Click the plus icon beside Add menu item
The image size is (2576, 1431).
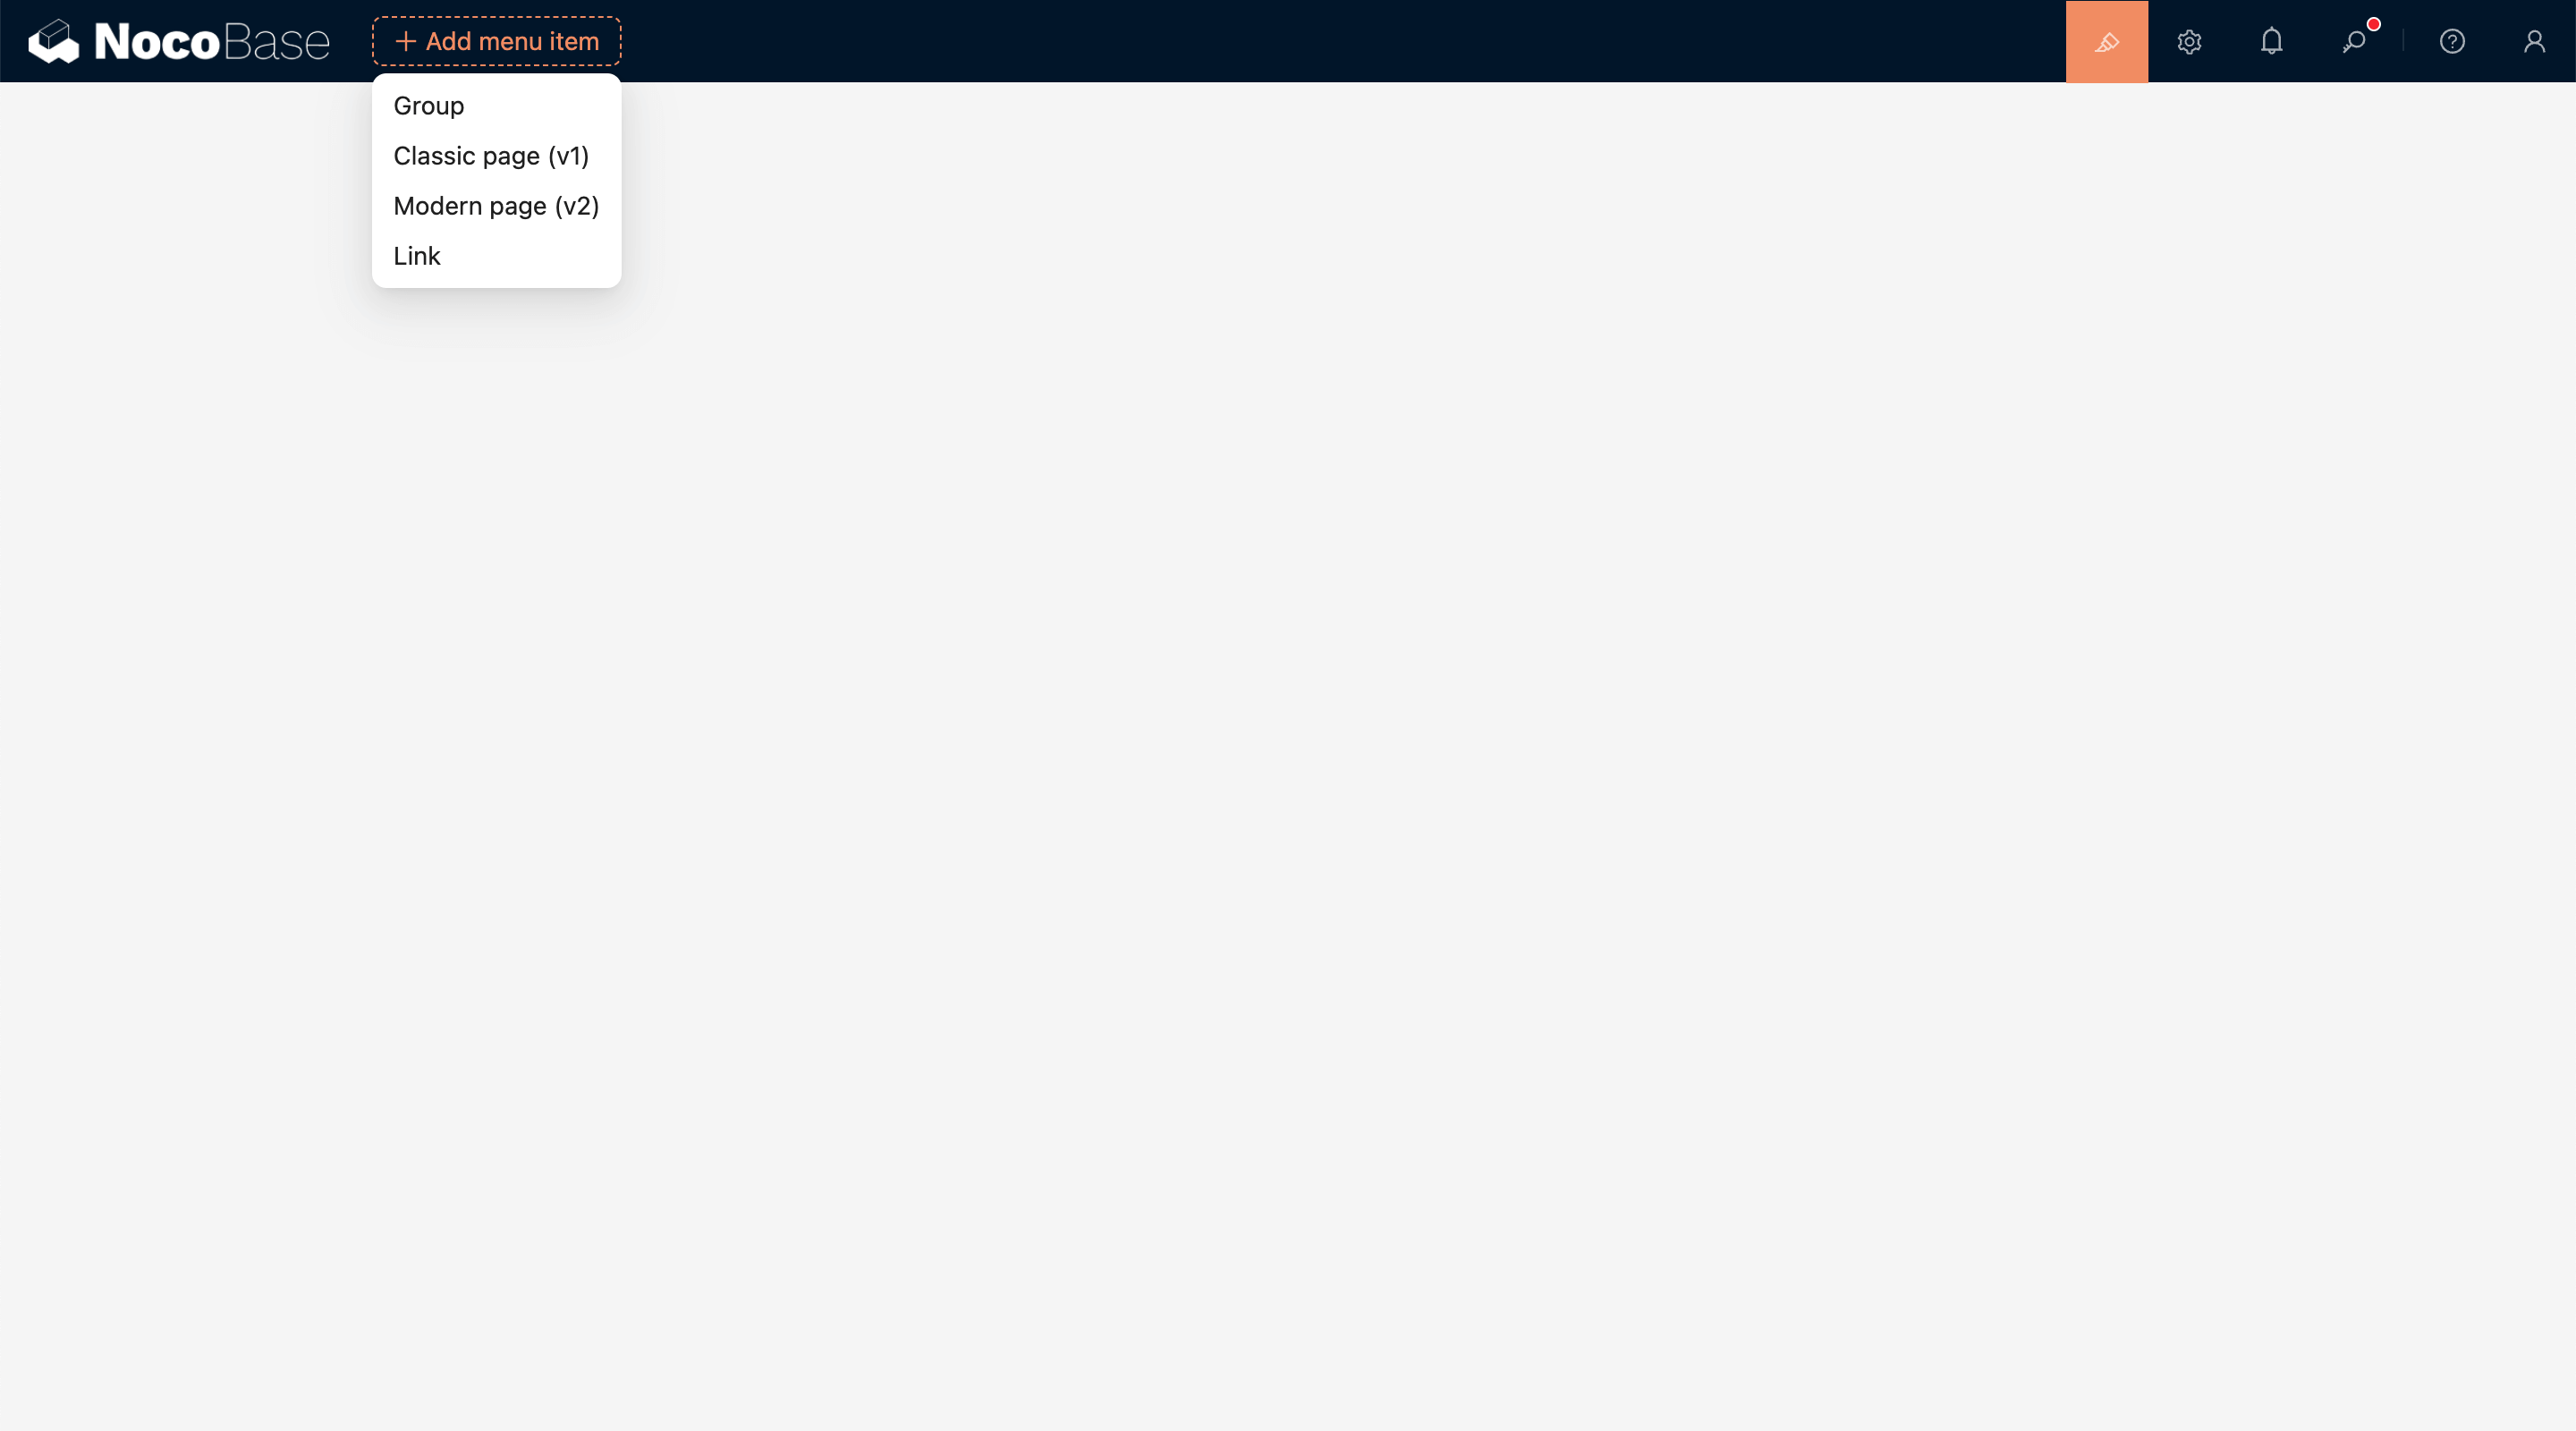405,41
